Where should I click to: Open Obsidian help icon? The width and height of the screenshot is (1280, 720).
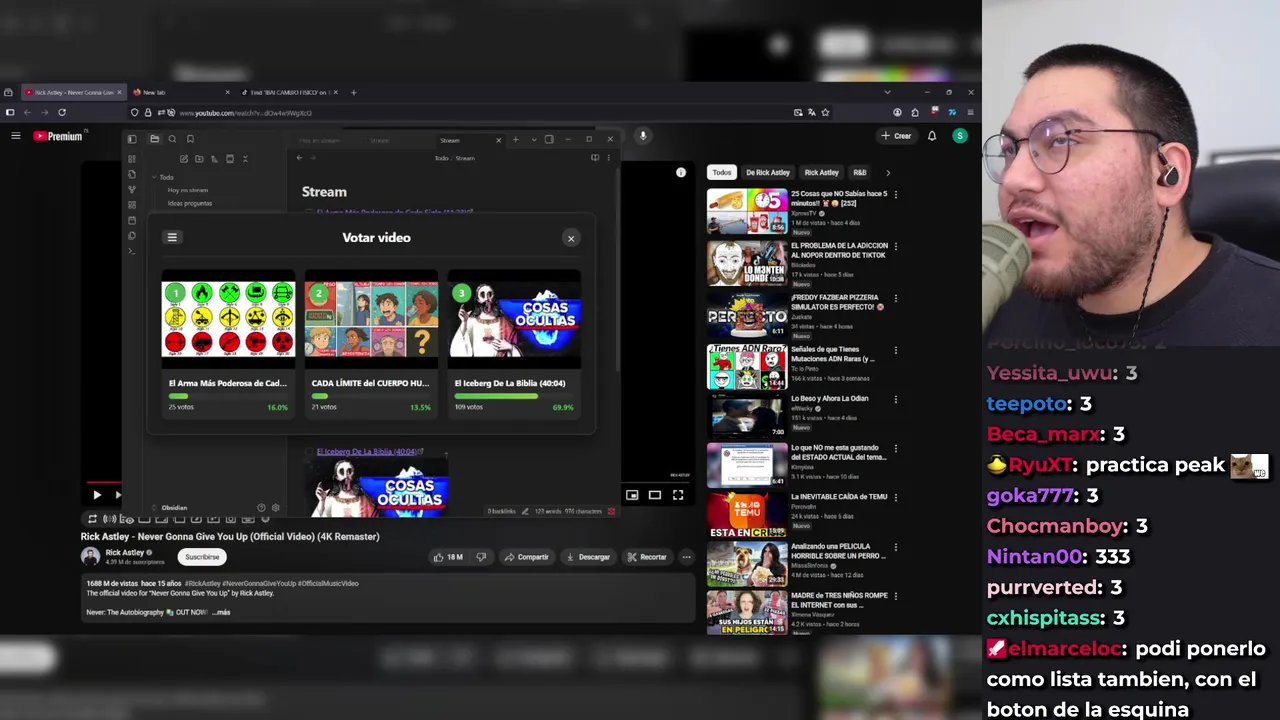[x=261, y=508]
